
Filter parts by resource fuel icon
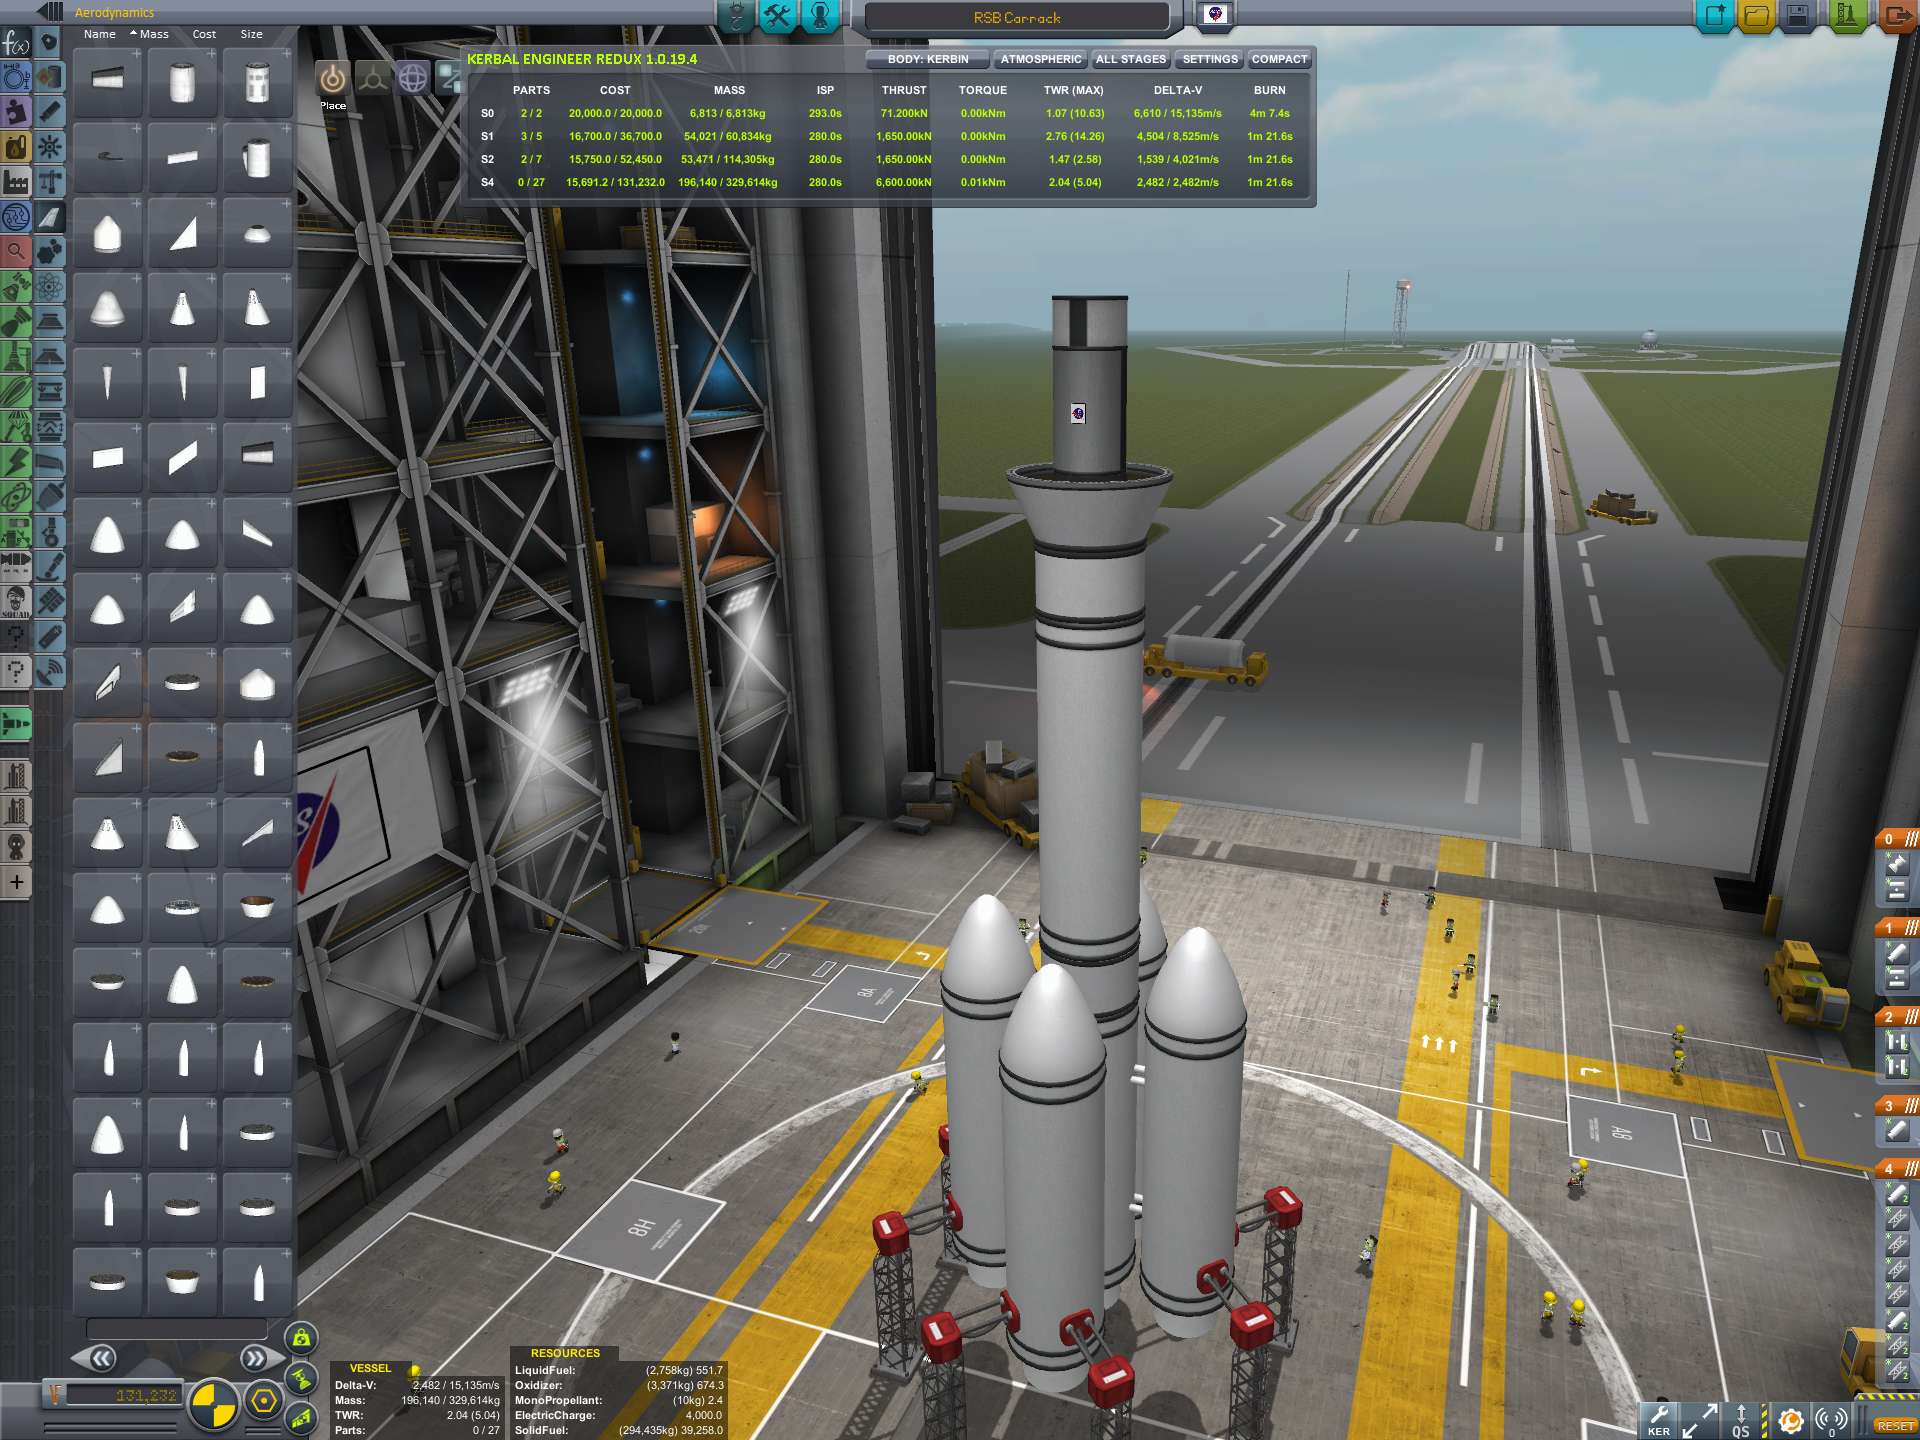[x=16, y=147]
